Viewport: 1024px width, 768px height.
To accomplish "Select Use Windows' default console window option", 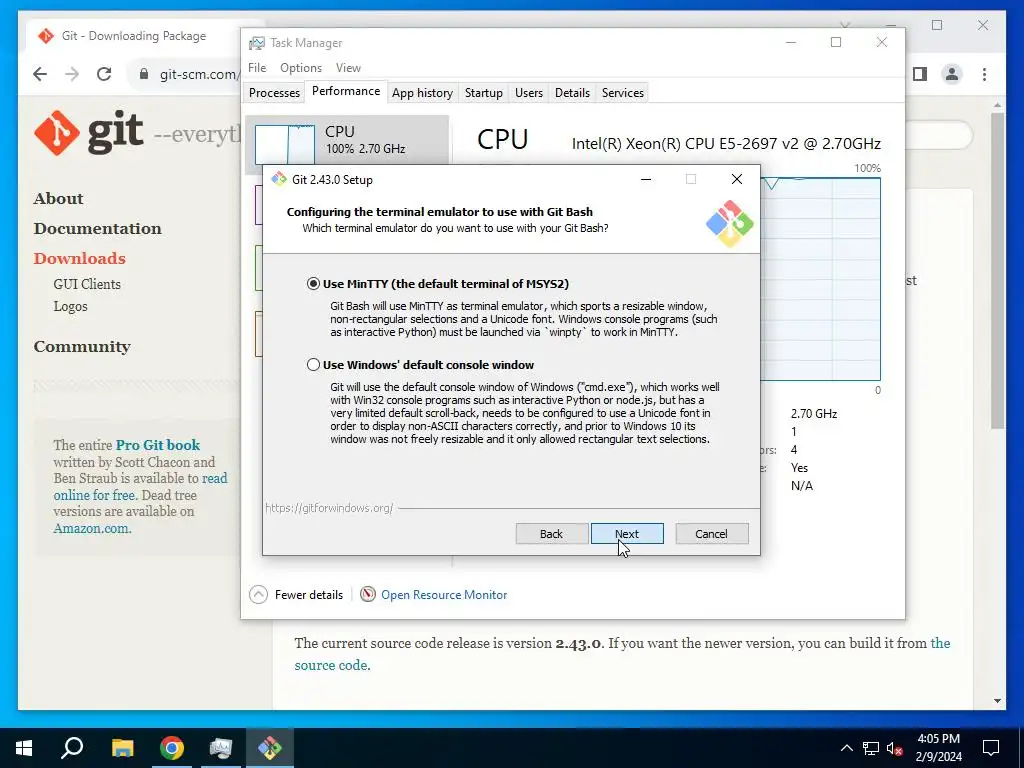I will 313,364.
